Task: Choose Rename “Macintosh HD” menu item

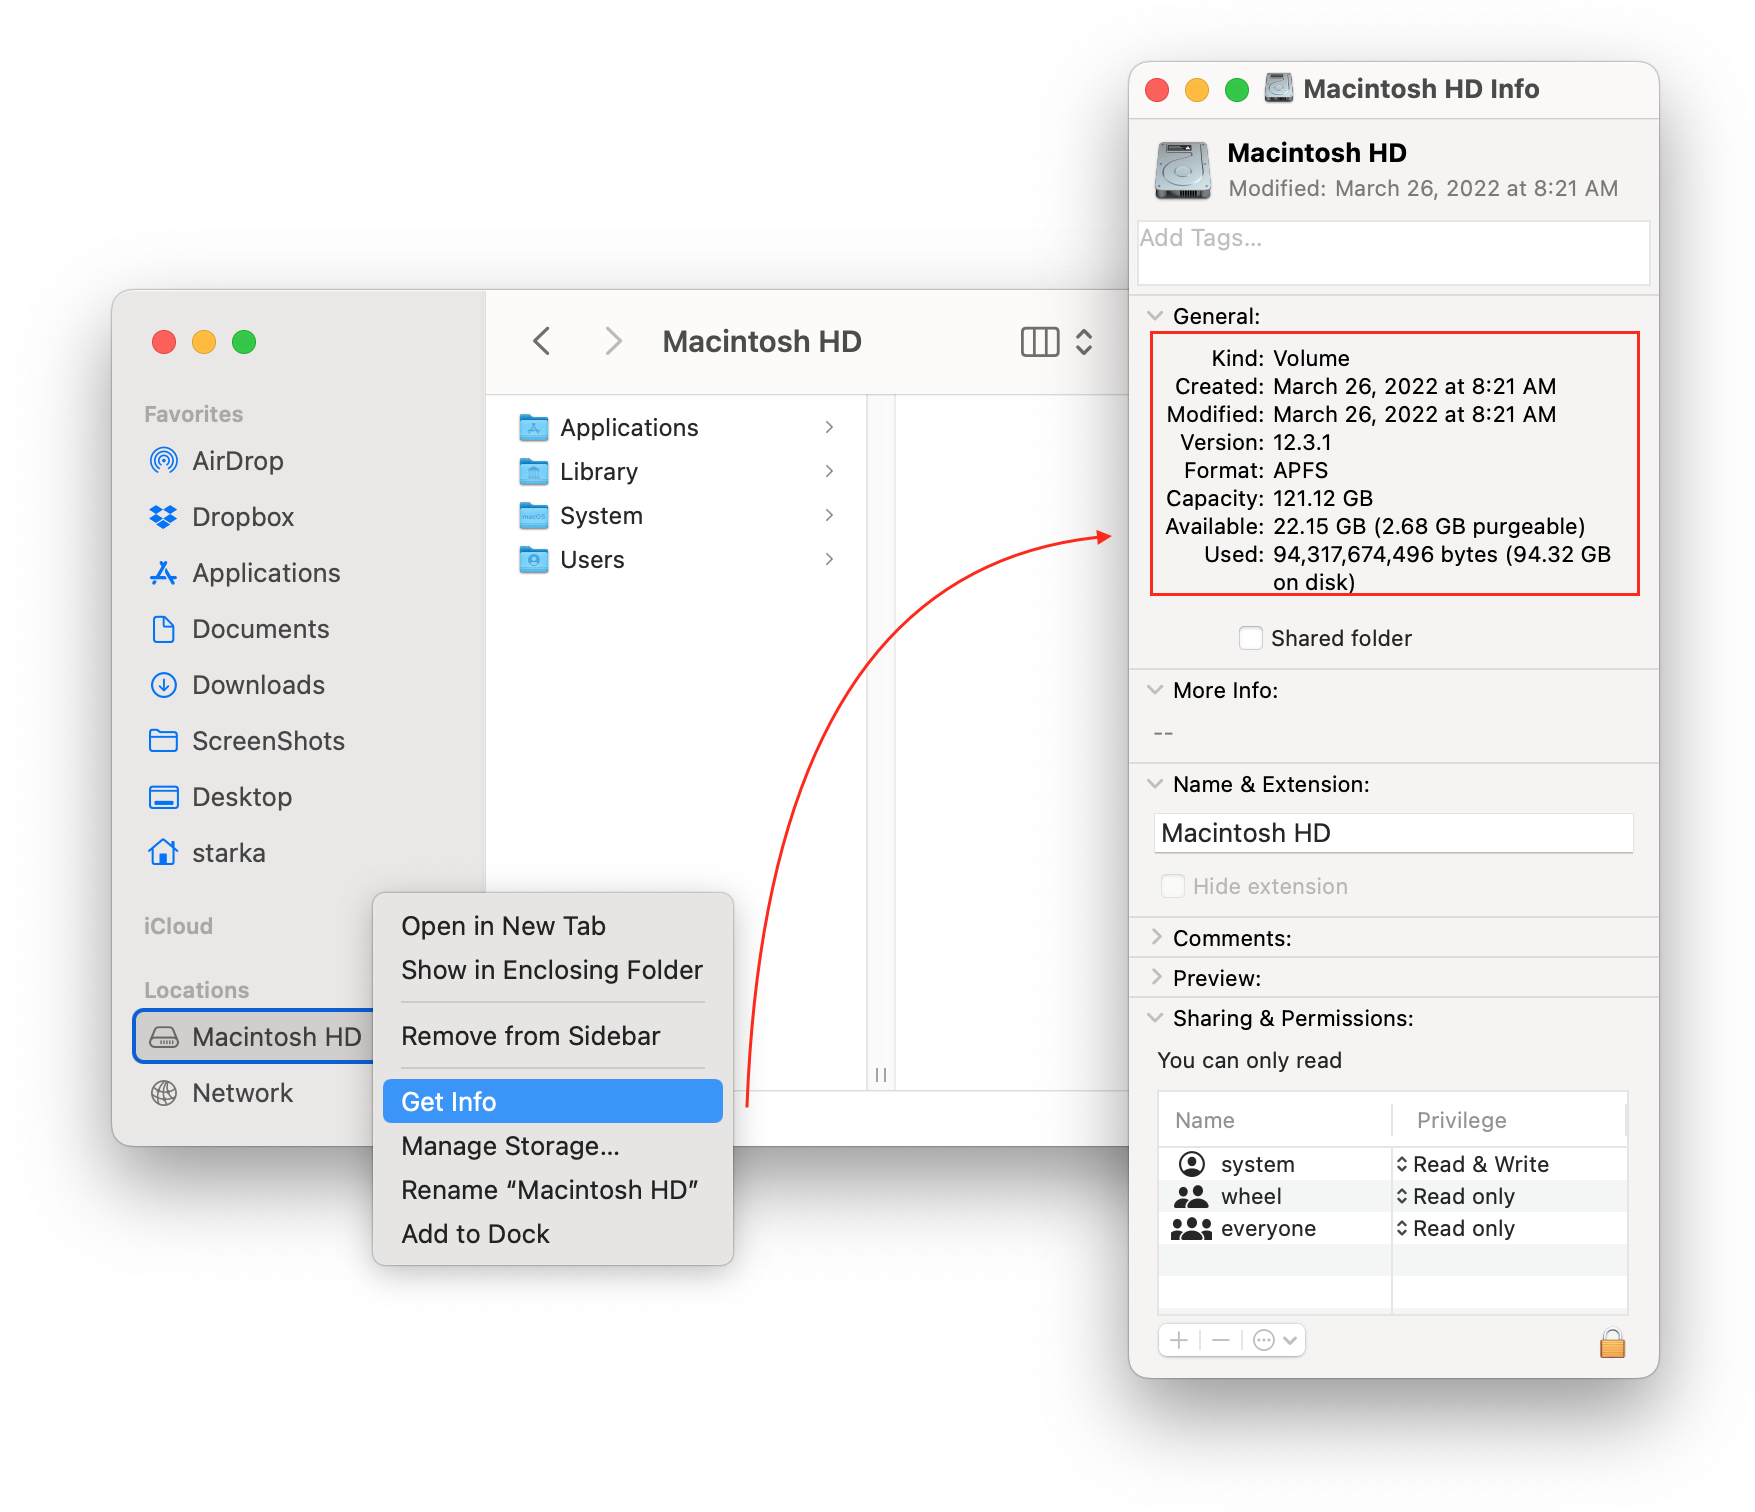Action: pos(553,1190)
